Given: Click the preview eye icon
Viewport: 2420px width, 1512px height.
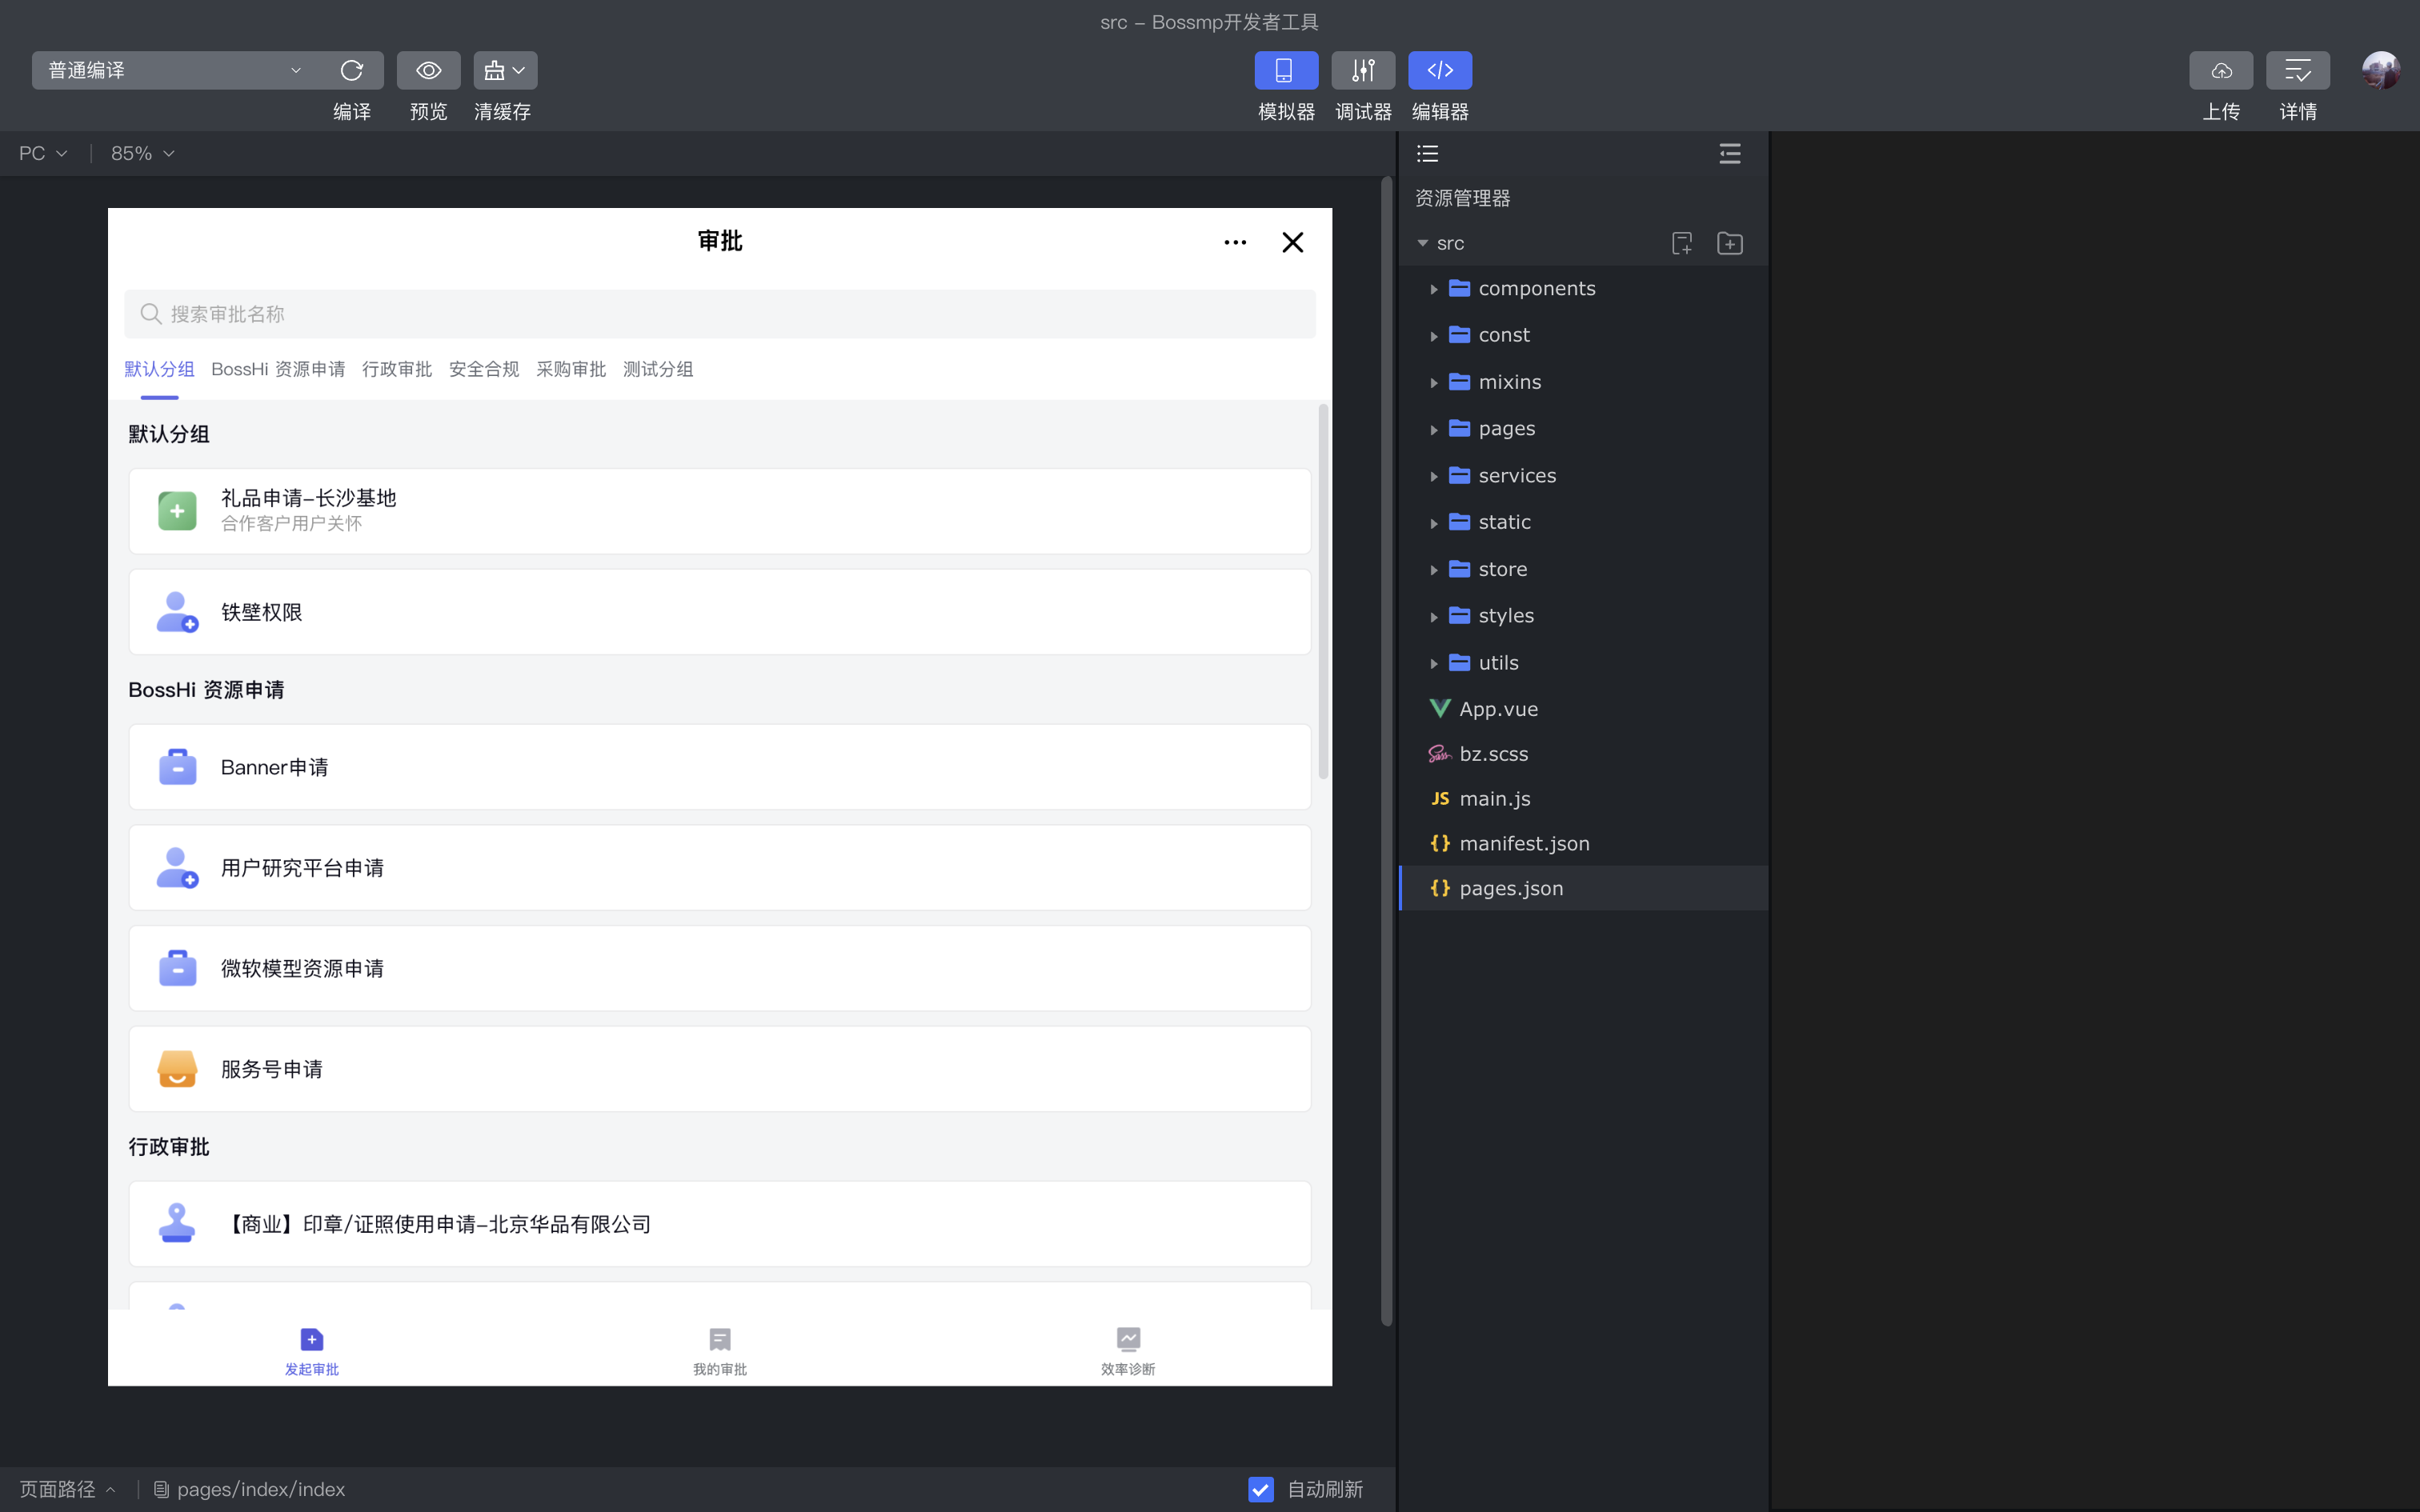Looking at the screenshot, I should point(428,70).
